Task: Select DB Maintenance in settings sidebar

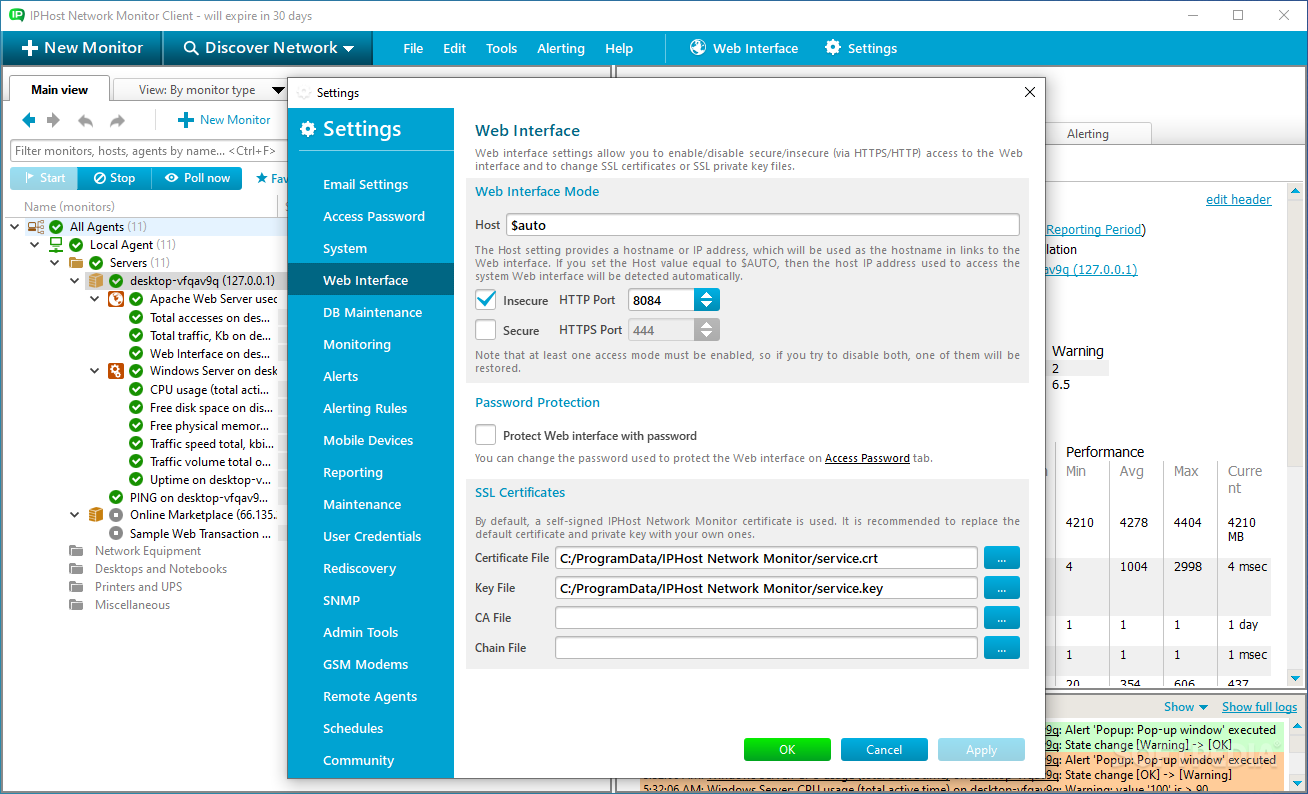Action: tap(370, 312)
